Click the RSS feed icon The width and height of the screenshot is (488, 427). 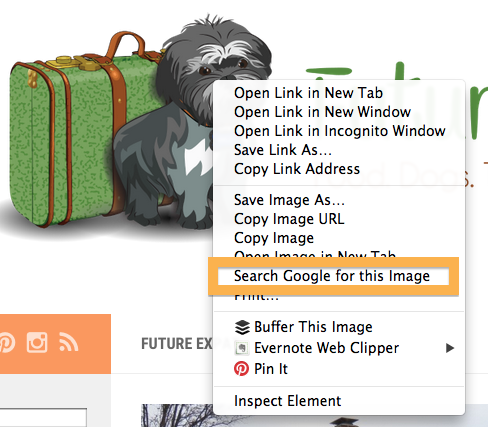[x=68, y=342]
